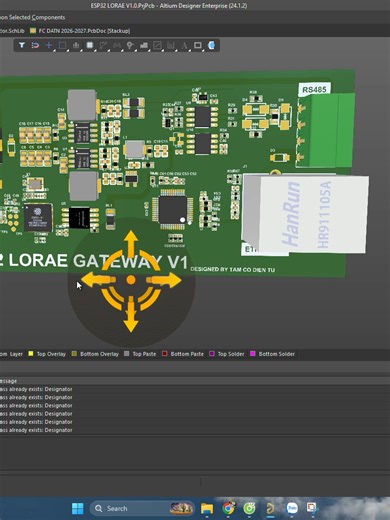The image size is (390, 520).
Task: Select the rectangle region tool
Action: tap(198, 45)
